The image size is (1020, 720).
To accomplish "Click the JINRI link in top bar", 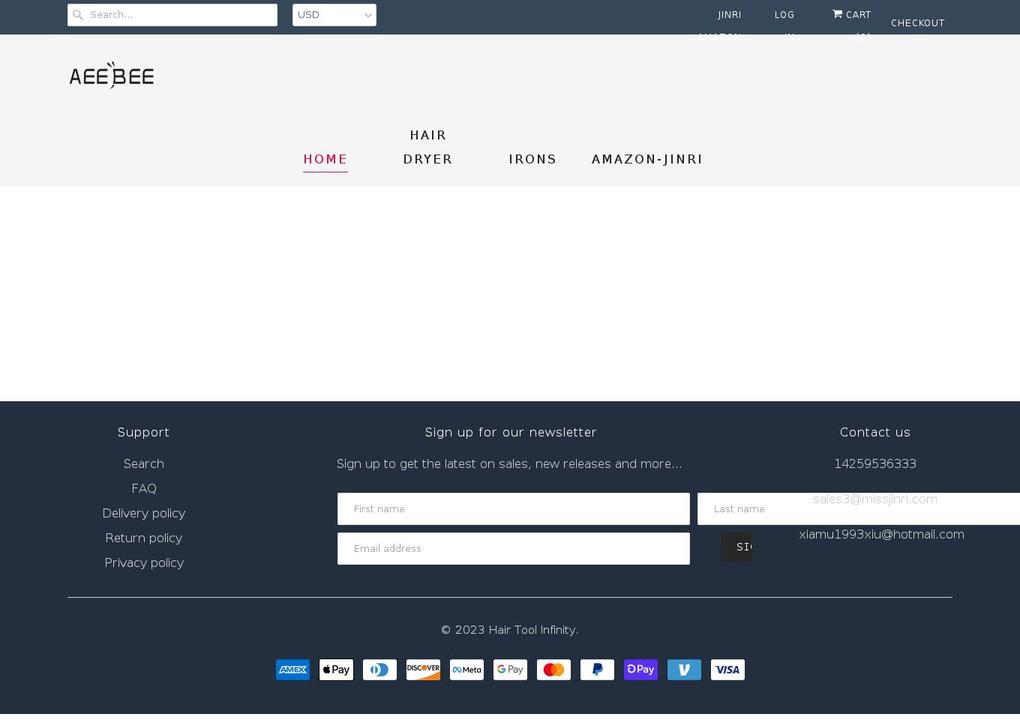I will [x=729, y=15].
